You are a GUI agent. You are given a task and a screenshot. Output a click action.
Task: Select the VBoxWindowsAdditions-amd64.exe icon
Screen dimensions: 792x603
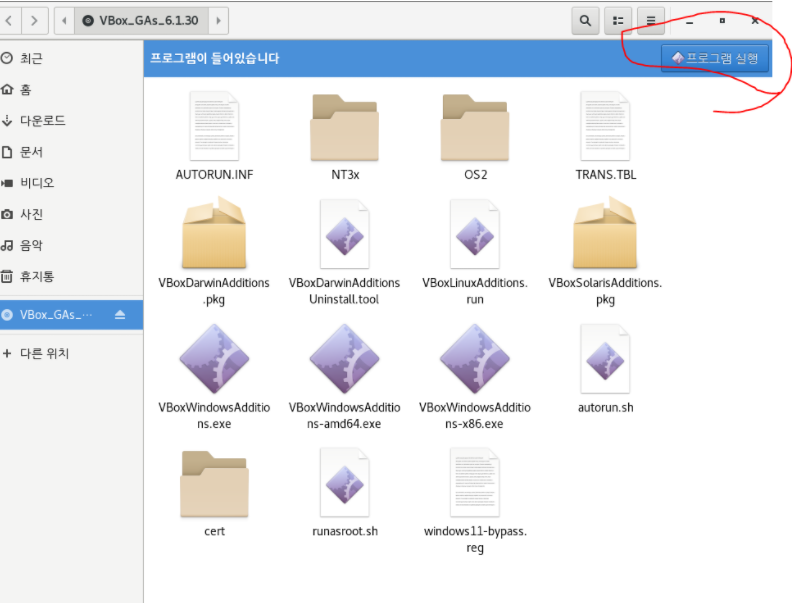[344, 359]
